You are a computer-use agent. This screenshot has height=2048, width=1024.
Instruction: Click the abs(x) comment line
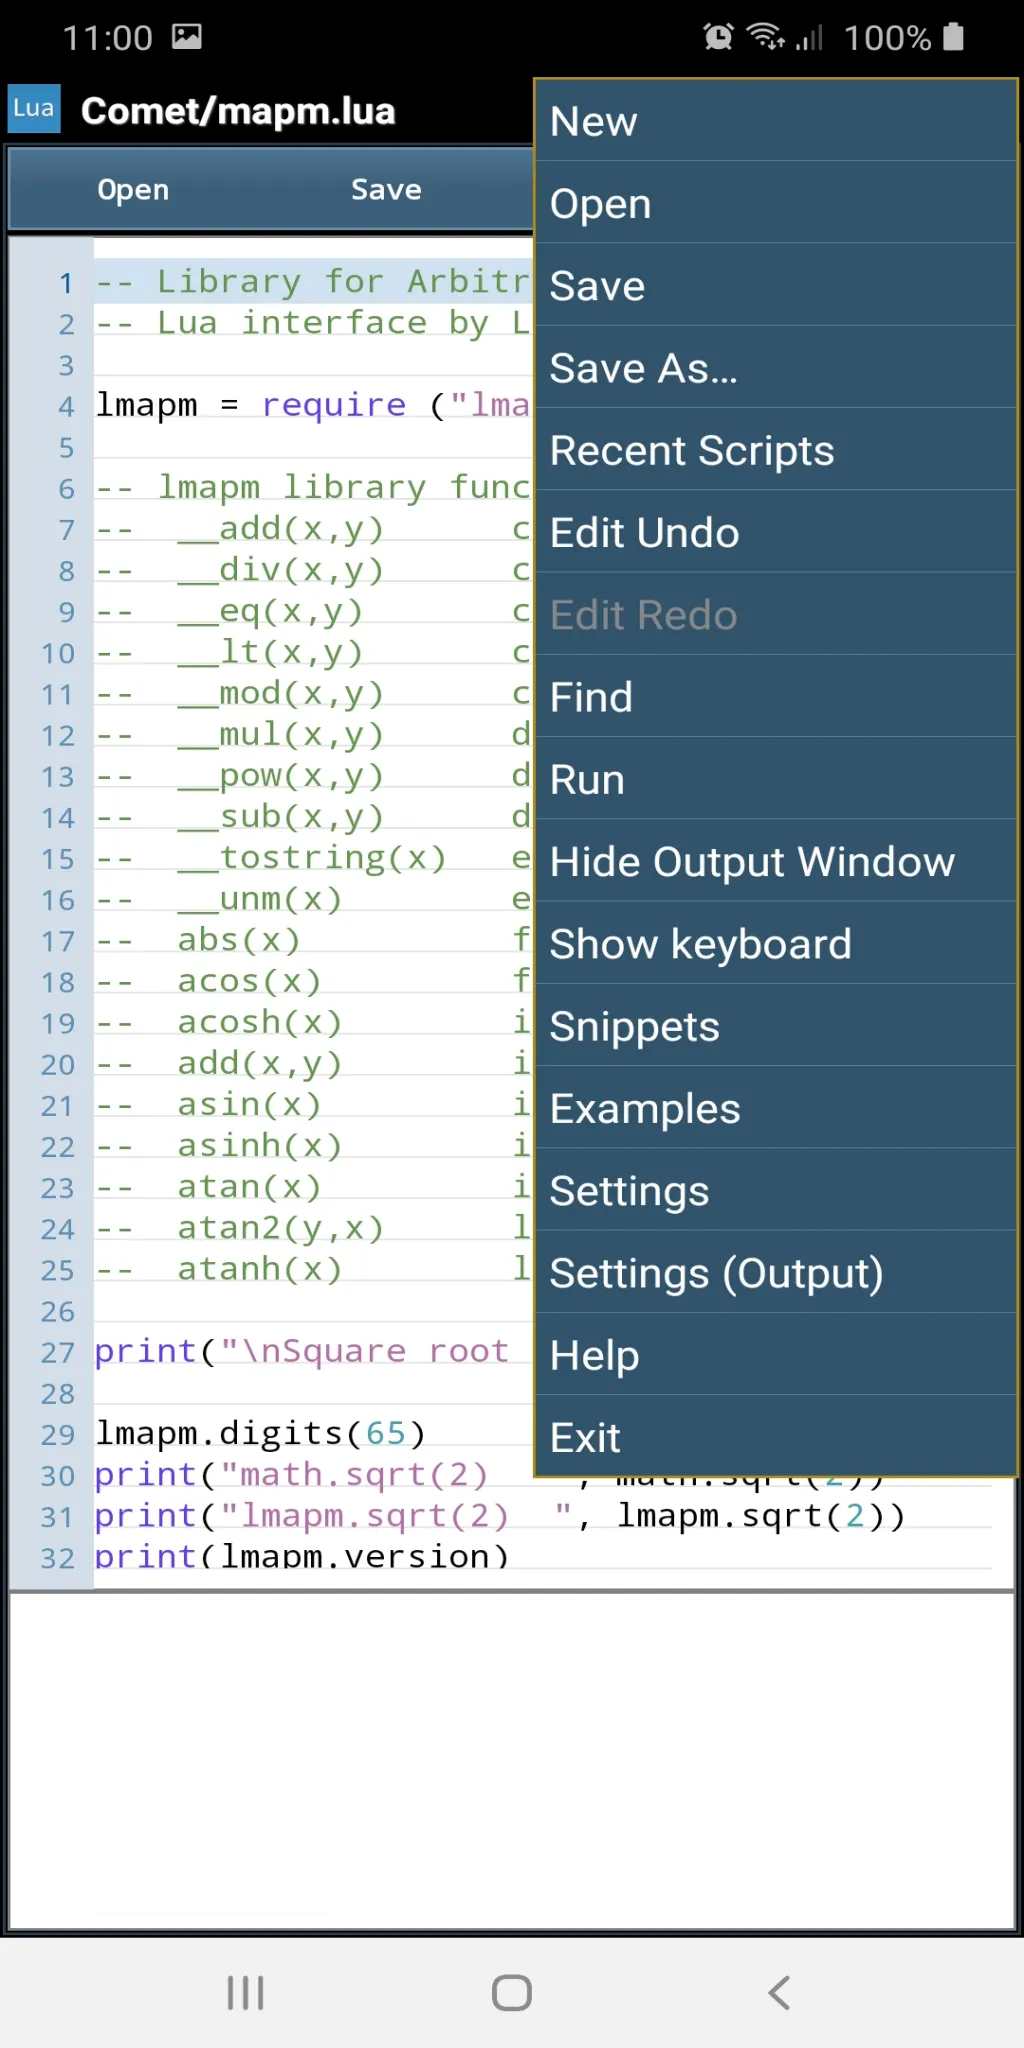312,940
